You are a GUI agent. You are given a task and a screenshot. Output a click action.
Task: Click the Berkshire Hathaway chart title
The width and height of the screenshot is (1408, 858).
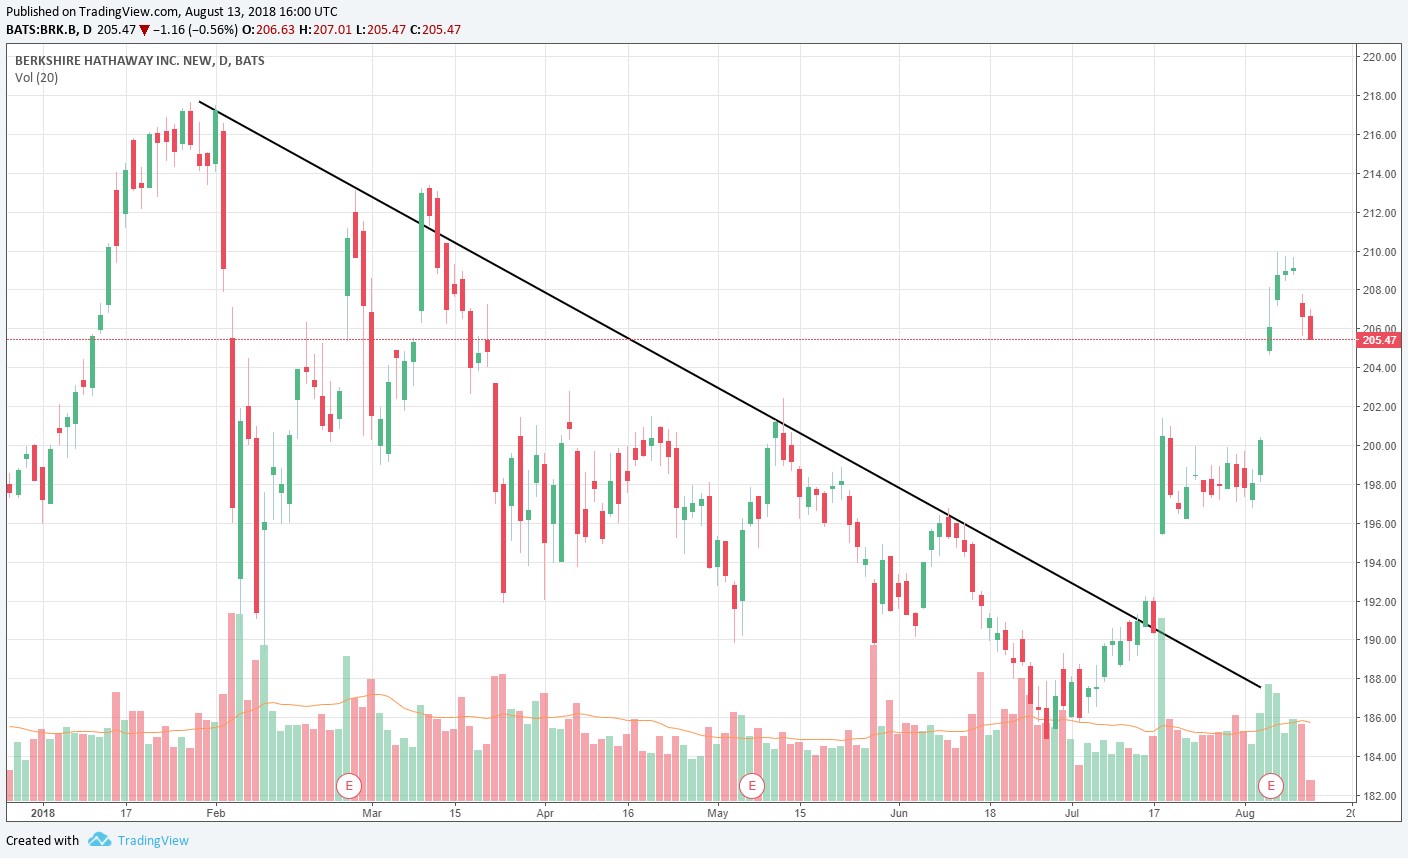[x=139, y=60]
